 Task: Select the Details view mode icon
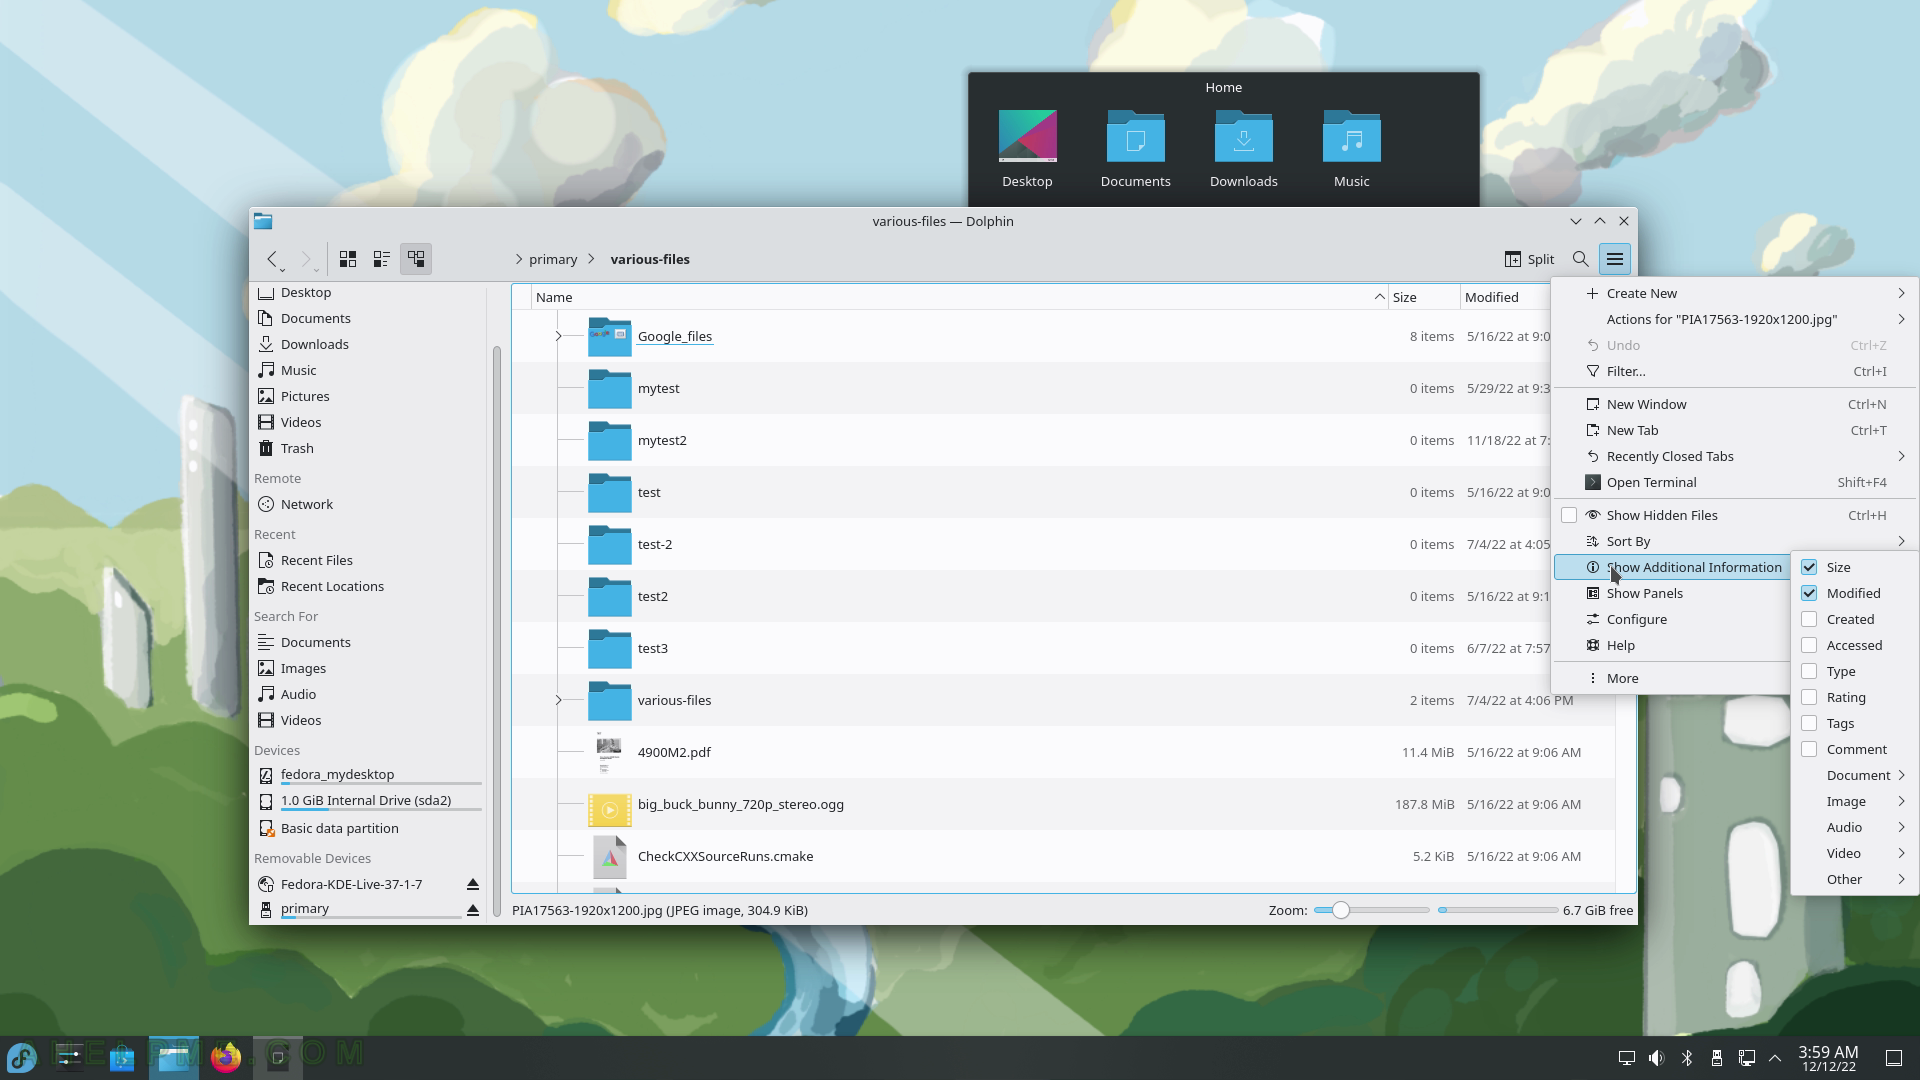click(416, 259)
